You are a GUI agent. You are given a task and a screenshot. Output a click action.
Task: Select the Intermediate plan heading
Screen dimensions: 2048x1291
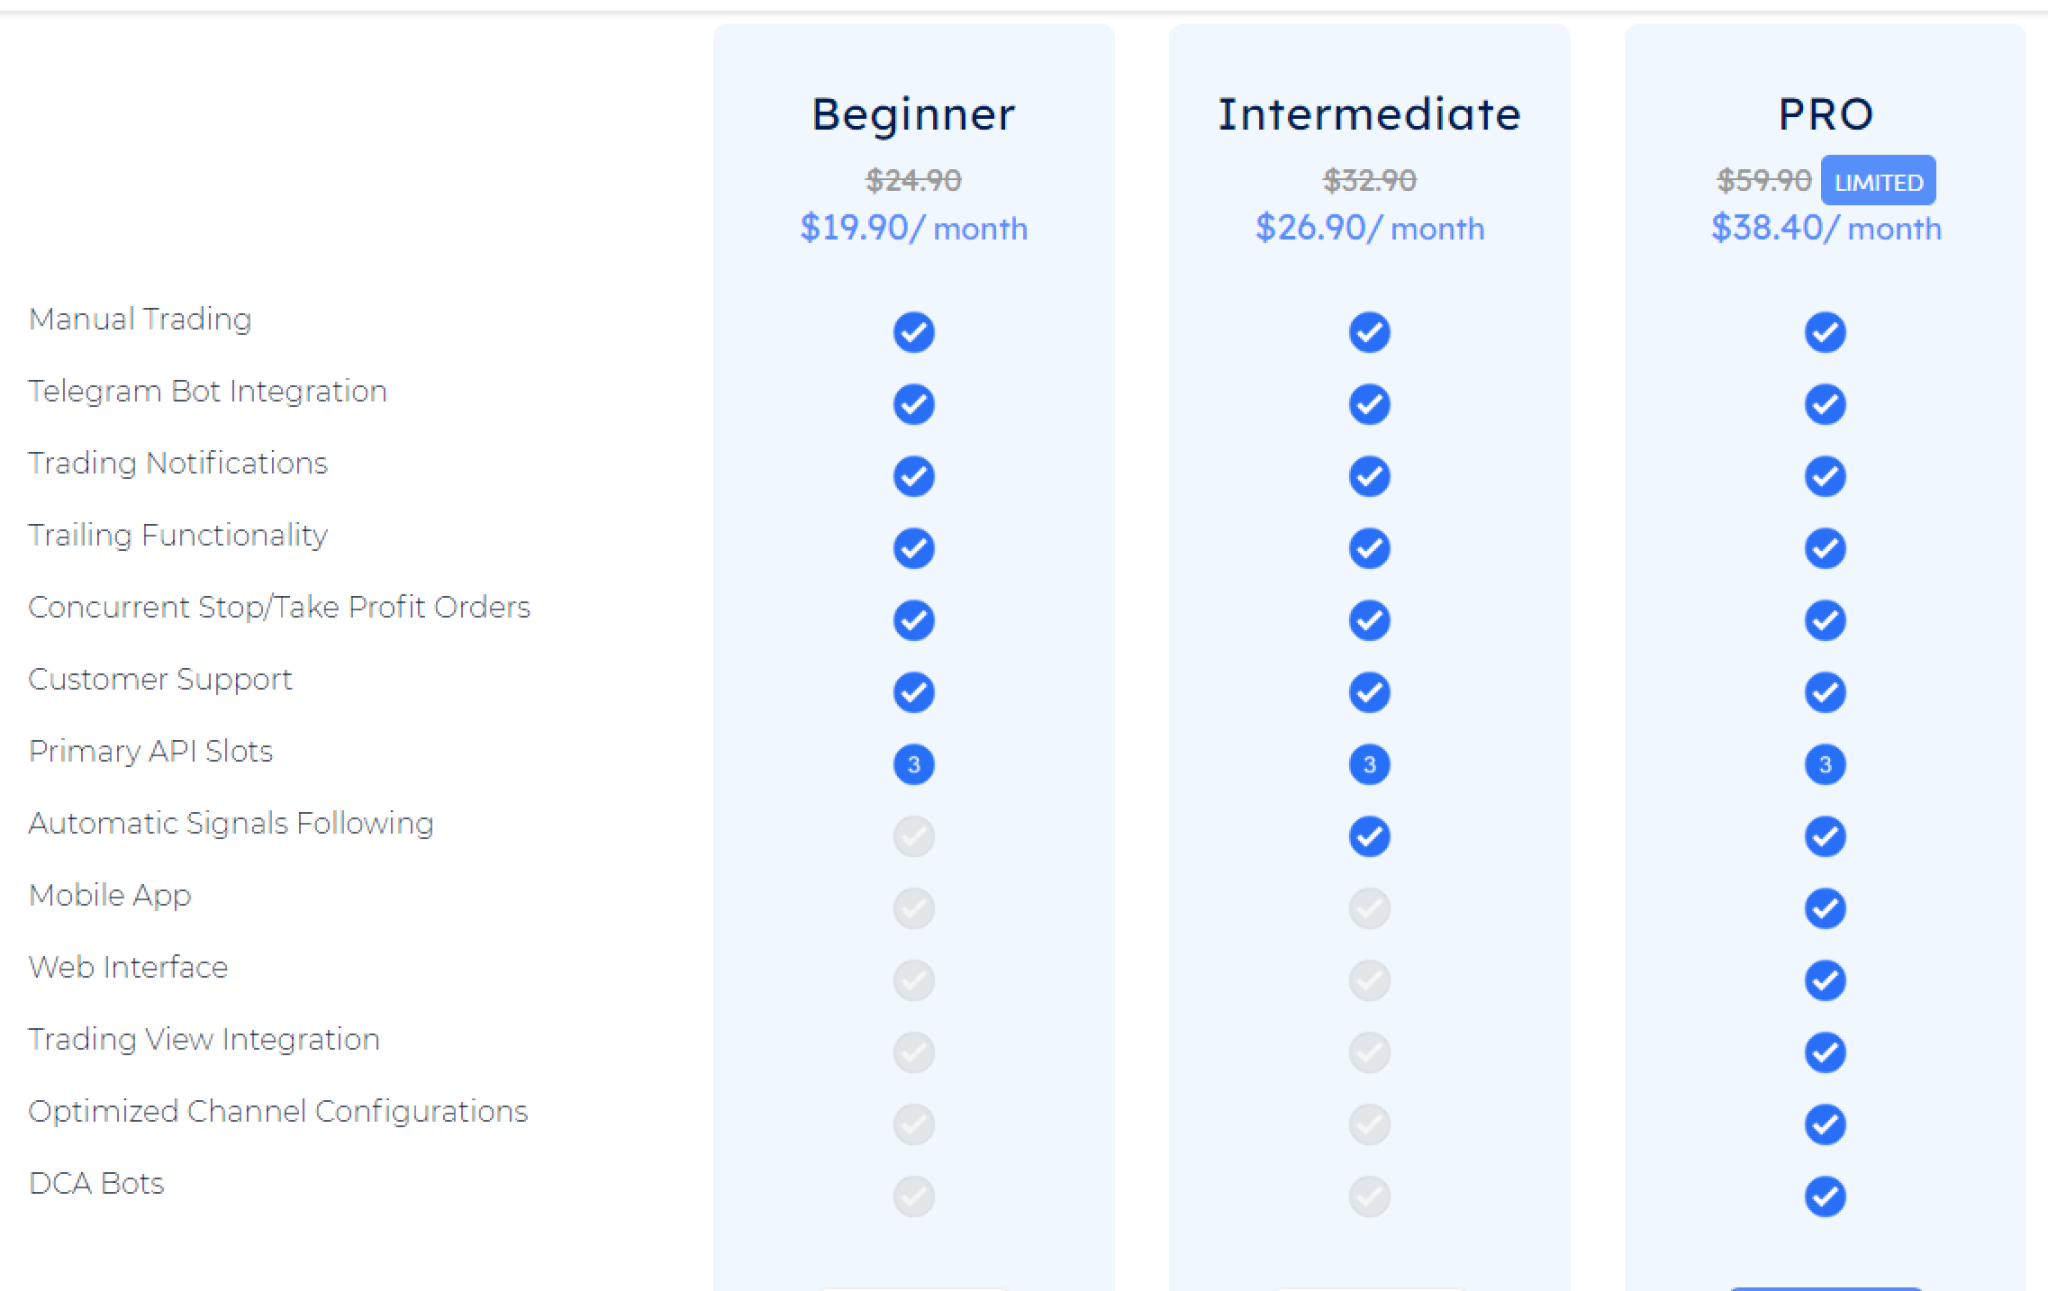(1369, 114)
